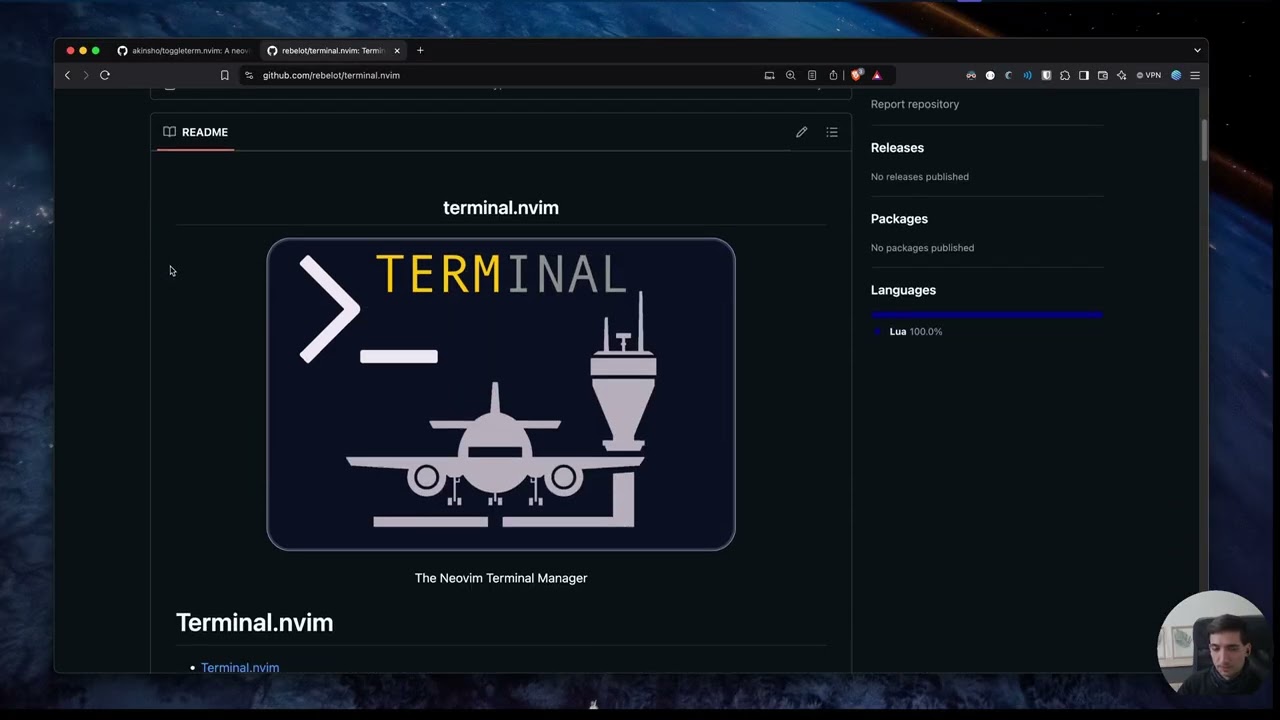Open the crescent moon dark-mode extension
The image size is (1280, 720).
pos(1009,75)
